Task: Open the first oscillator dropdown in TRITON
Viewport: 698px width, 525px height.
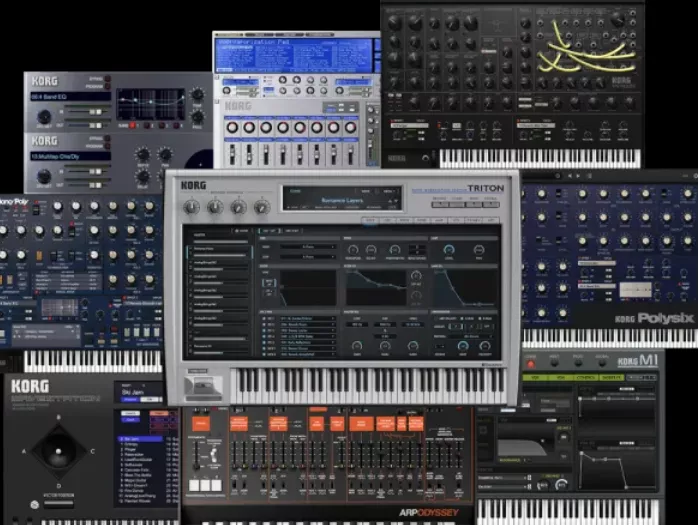Action: click(307, 246)
